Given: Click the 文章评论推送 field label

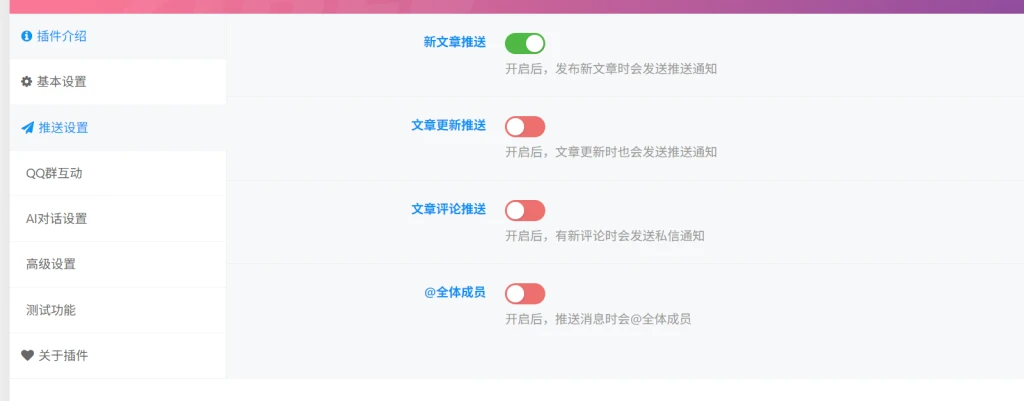Looking at the screenshot, I should (x=449, y=209).
